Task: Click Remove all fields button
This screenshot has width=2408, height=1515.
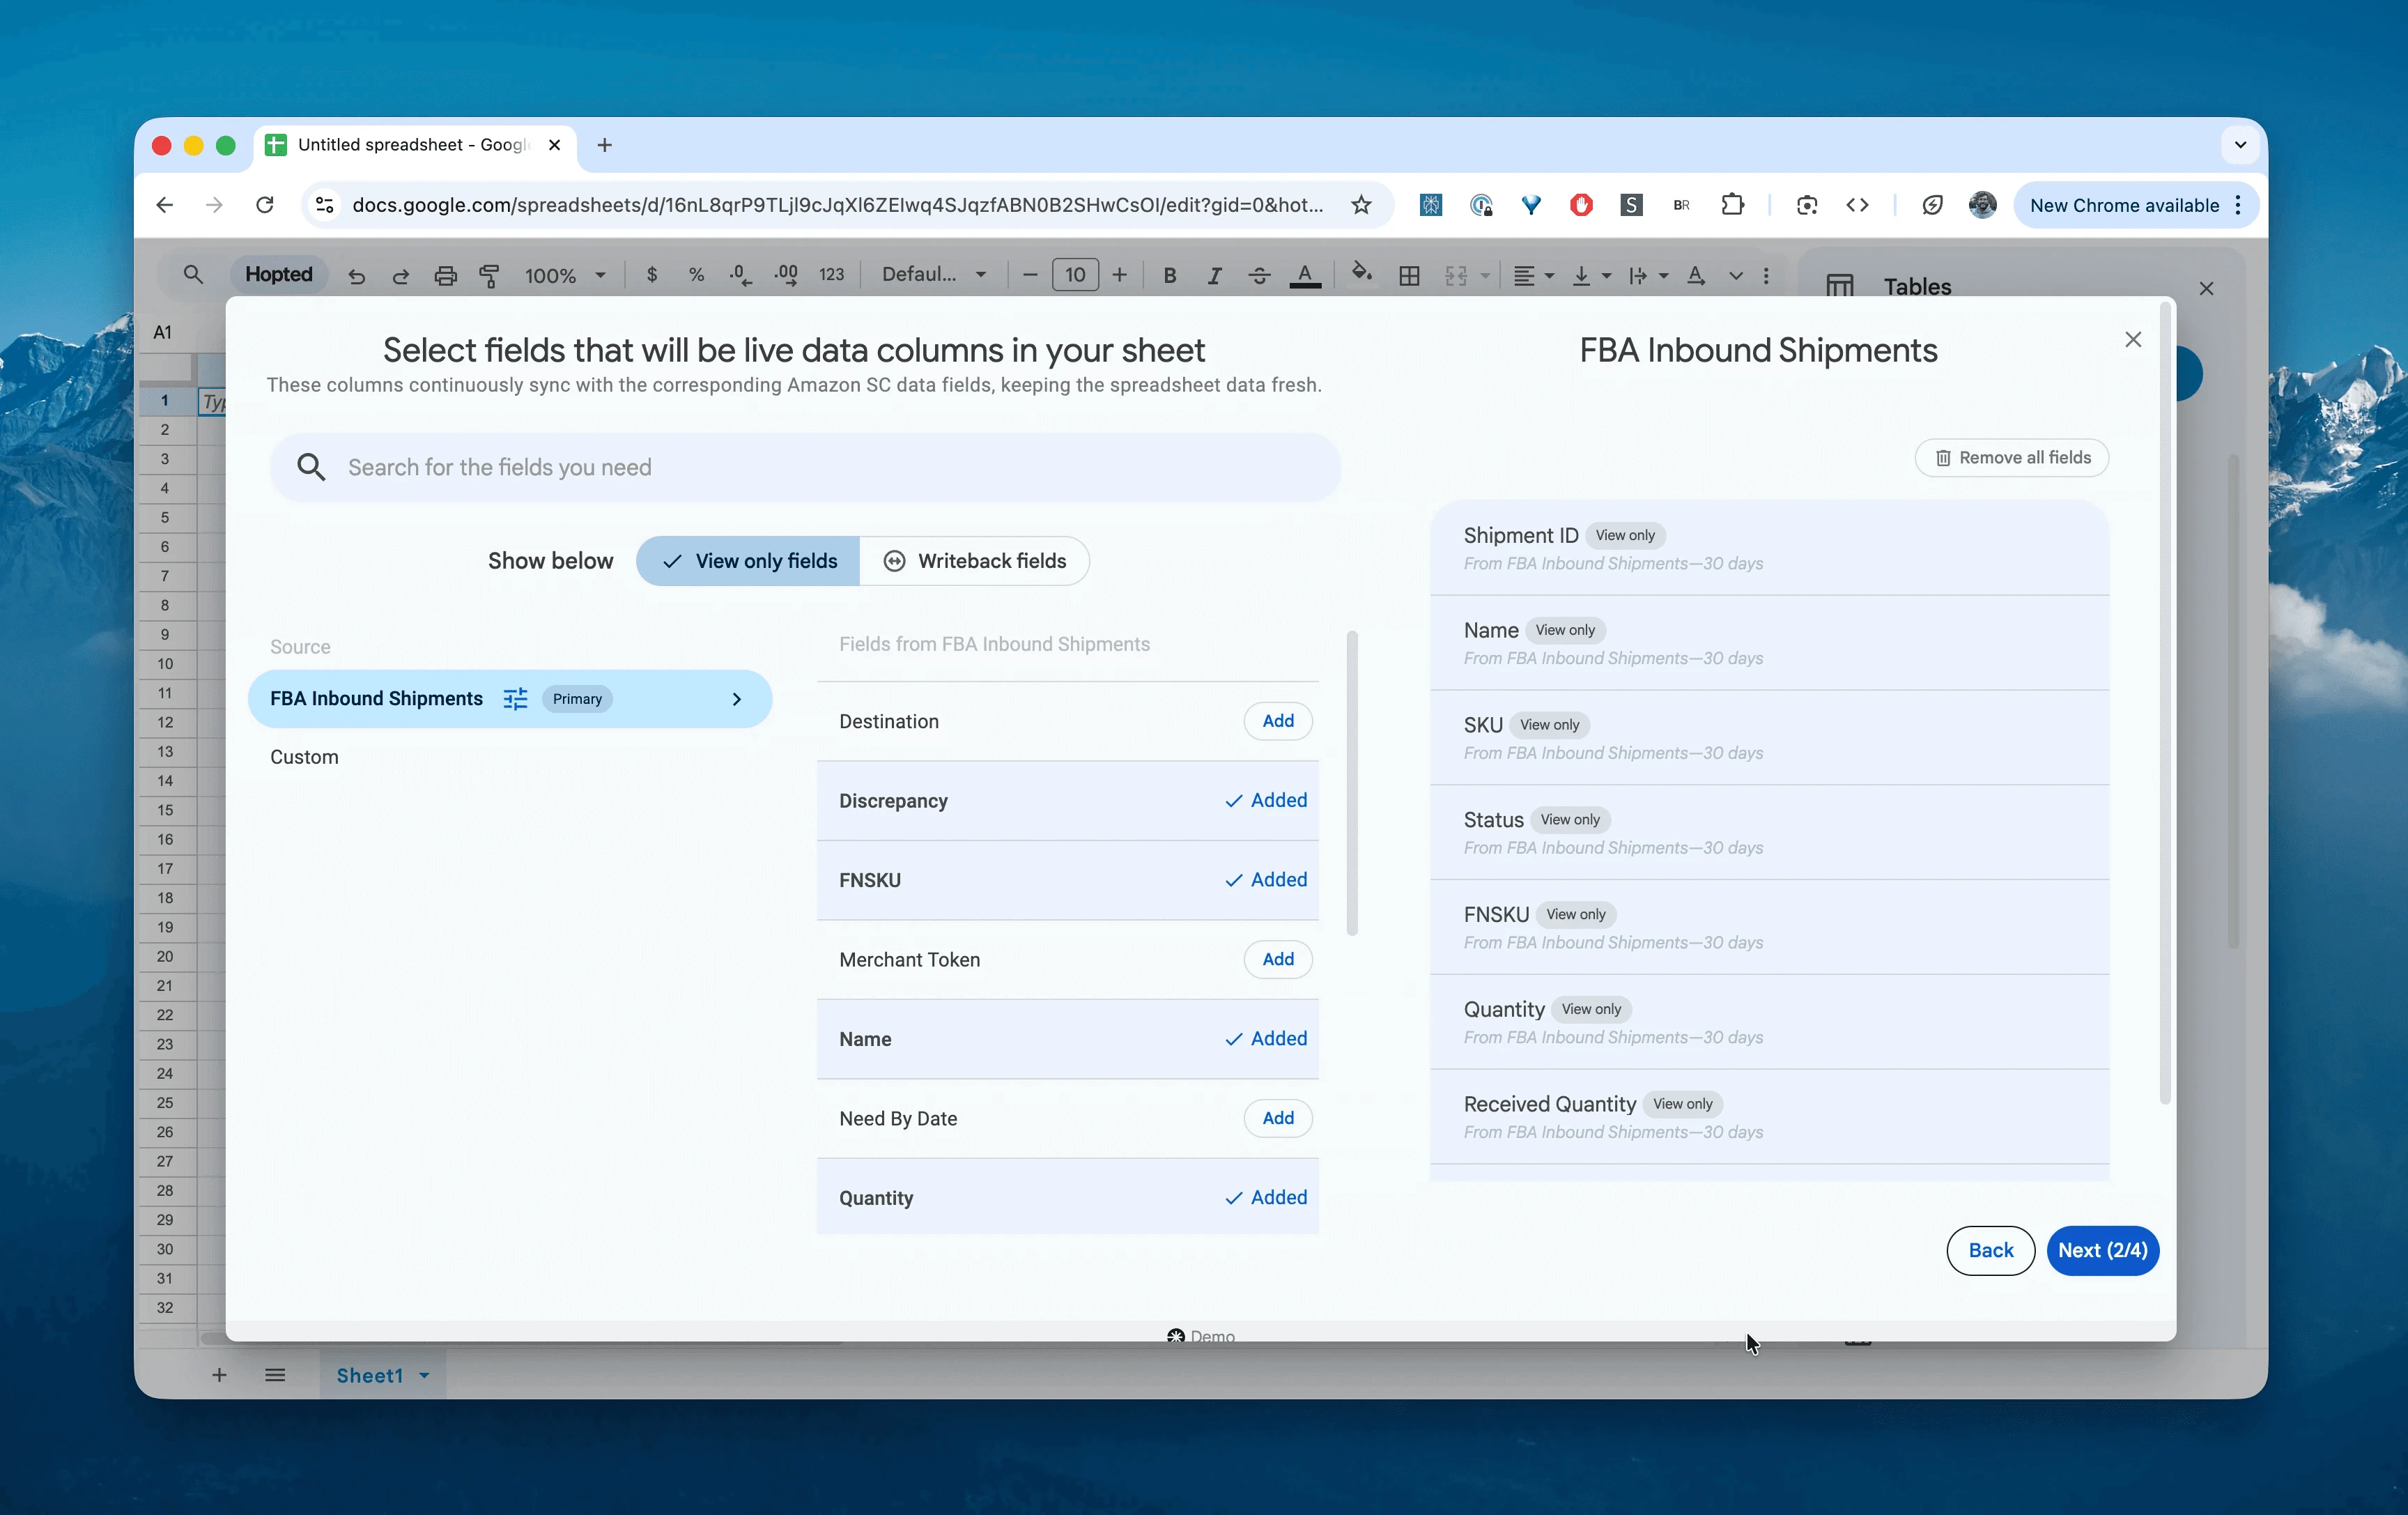Action: pos(2012,458)
